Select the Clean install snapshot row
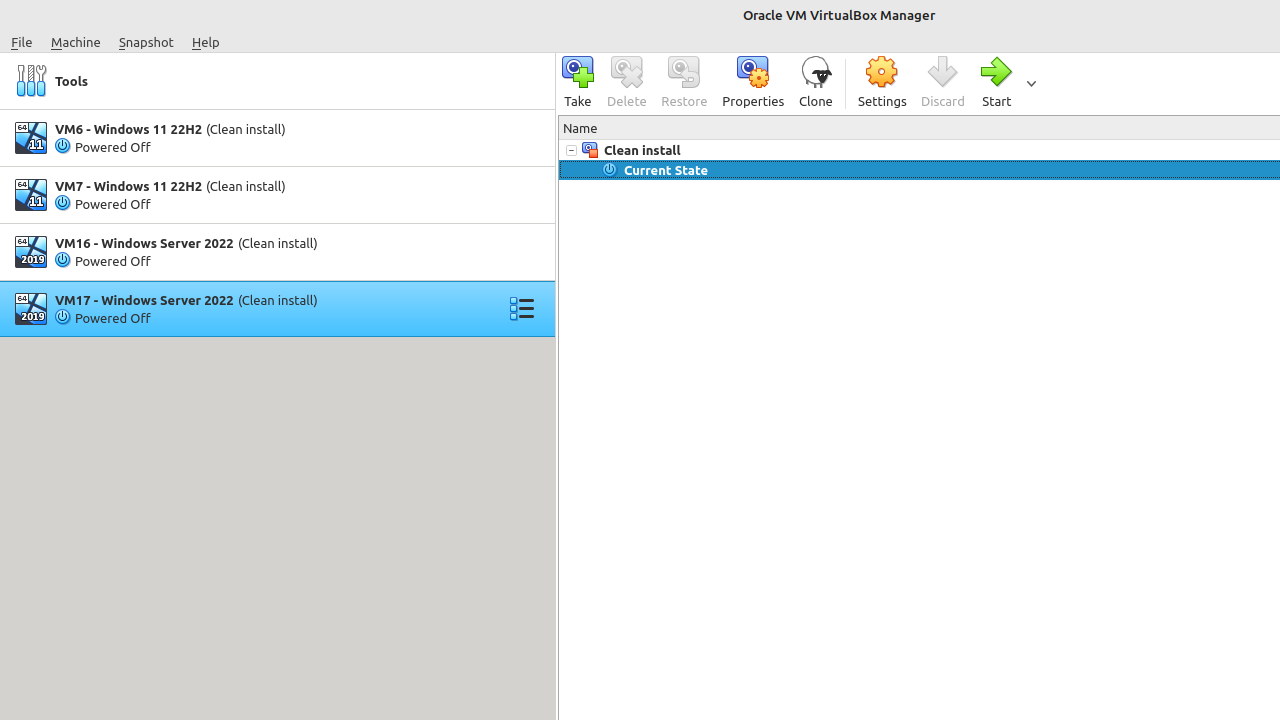Screen dimensions: 1280x720 (919, 150)
